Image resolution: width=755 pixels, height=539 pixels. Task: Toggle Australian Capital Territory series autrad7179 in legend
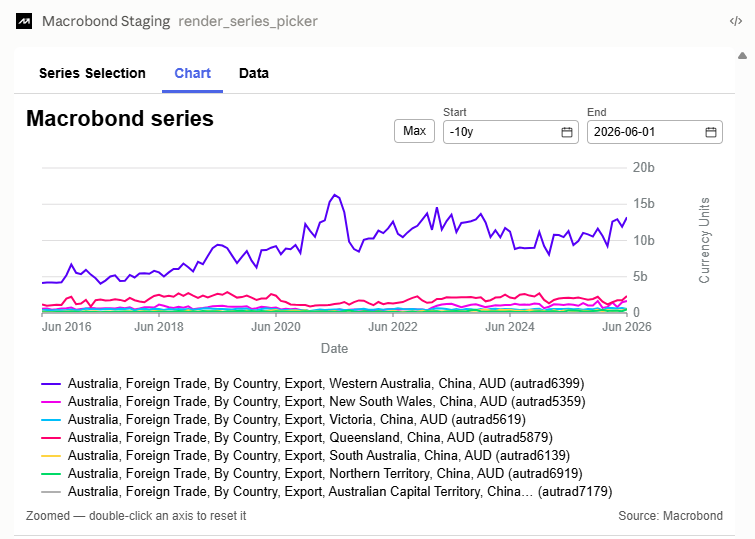pos(327,492)
